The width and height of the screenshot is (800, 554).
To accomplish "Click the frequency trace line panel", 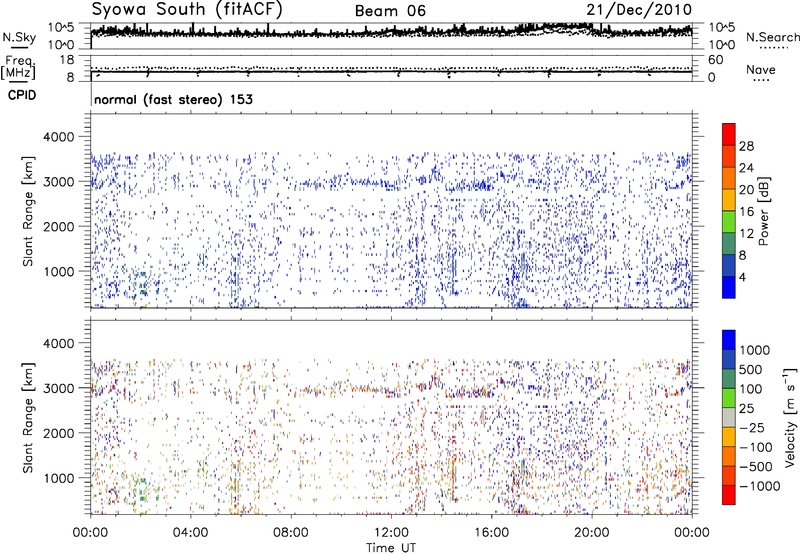I will click(391, 71).
